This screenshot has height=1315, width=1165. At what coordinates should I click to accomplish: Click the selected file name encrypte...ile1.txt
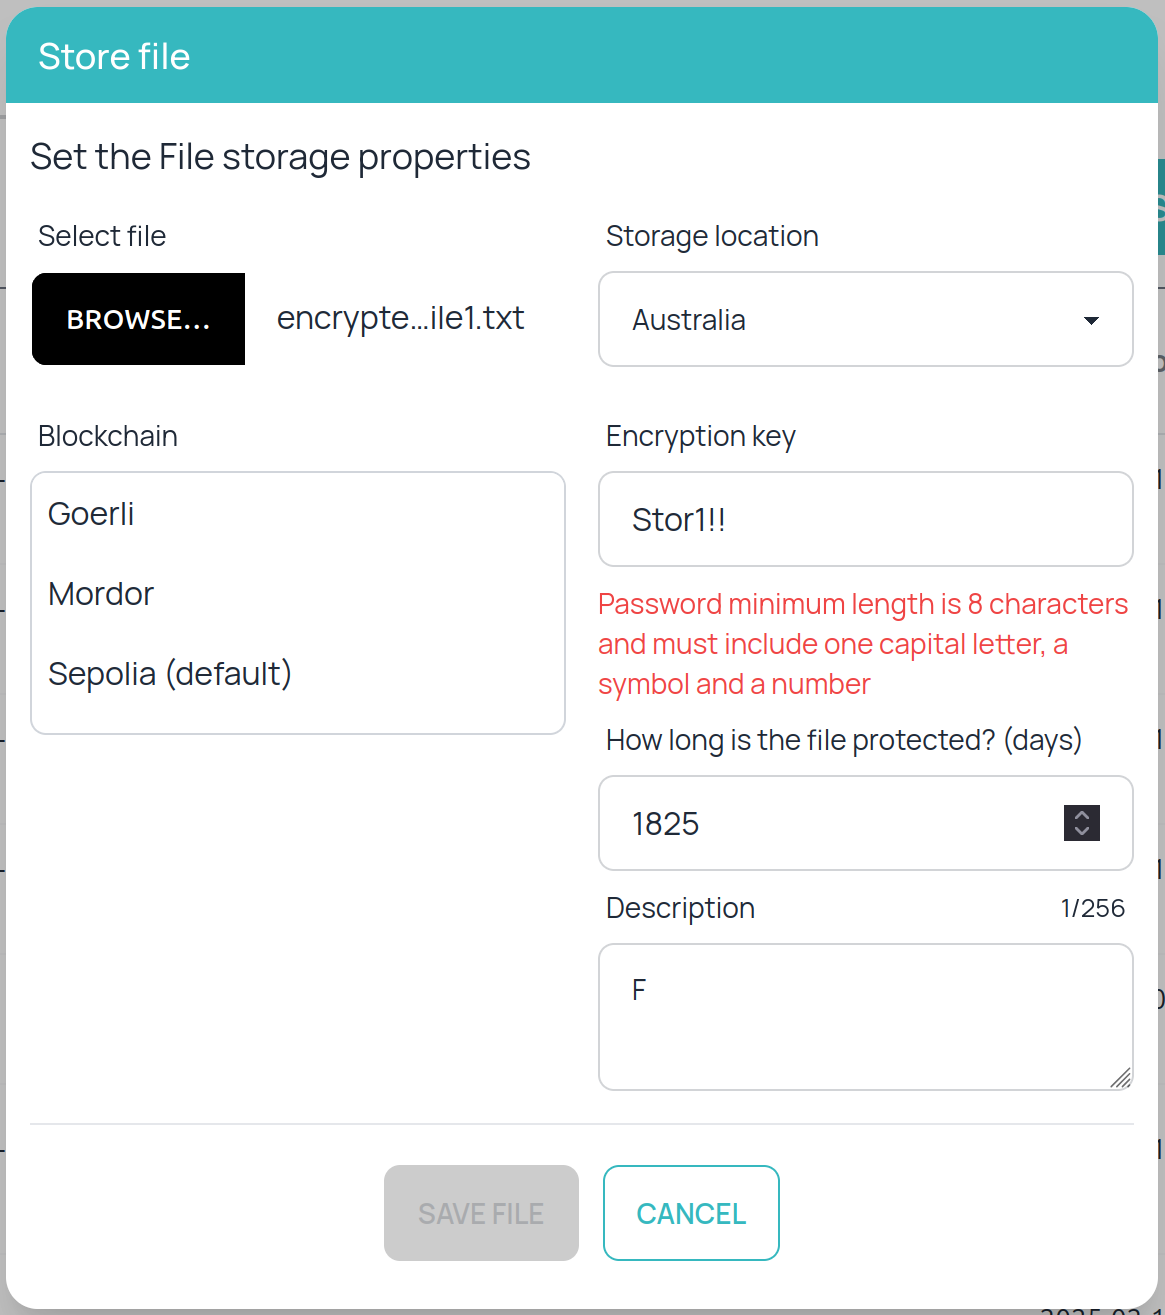pos(400,318)
